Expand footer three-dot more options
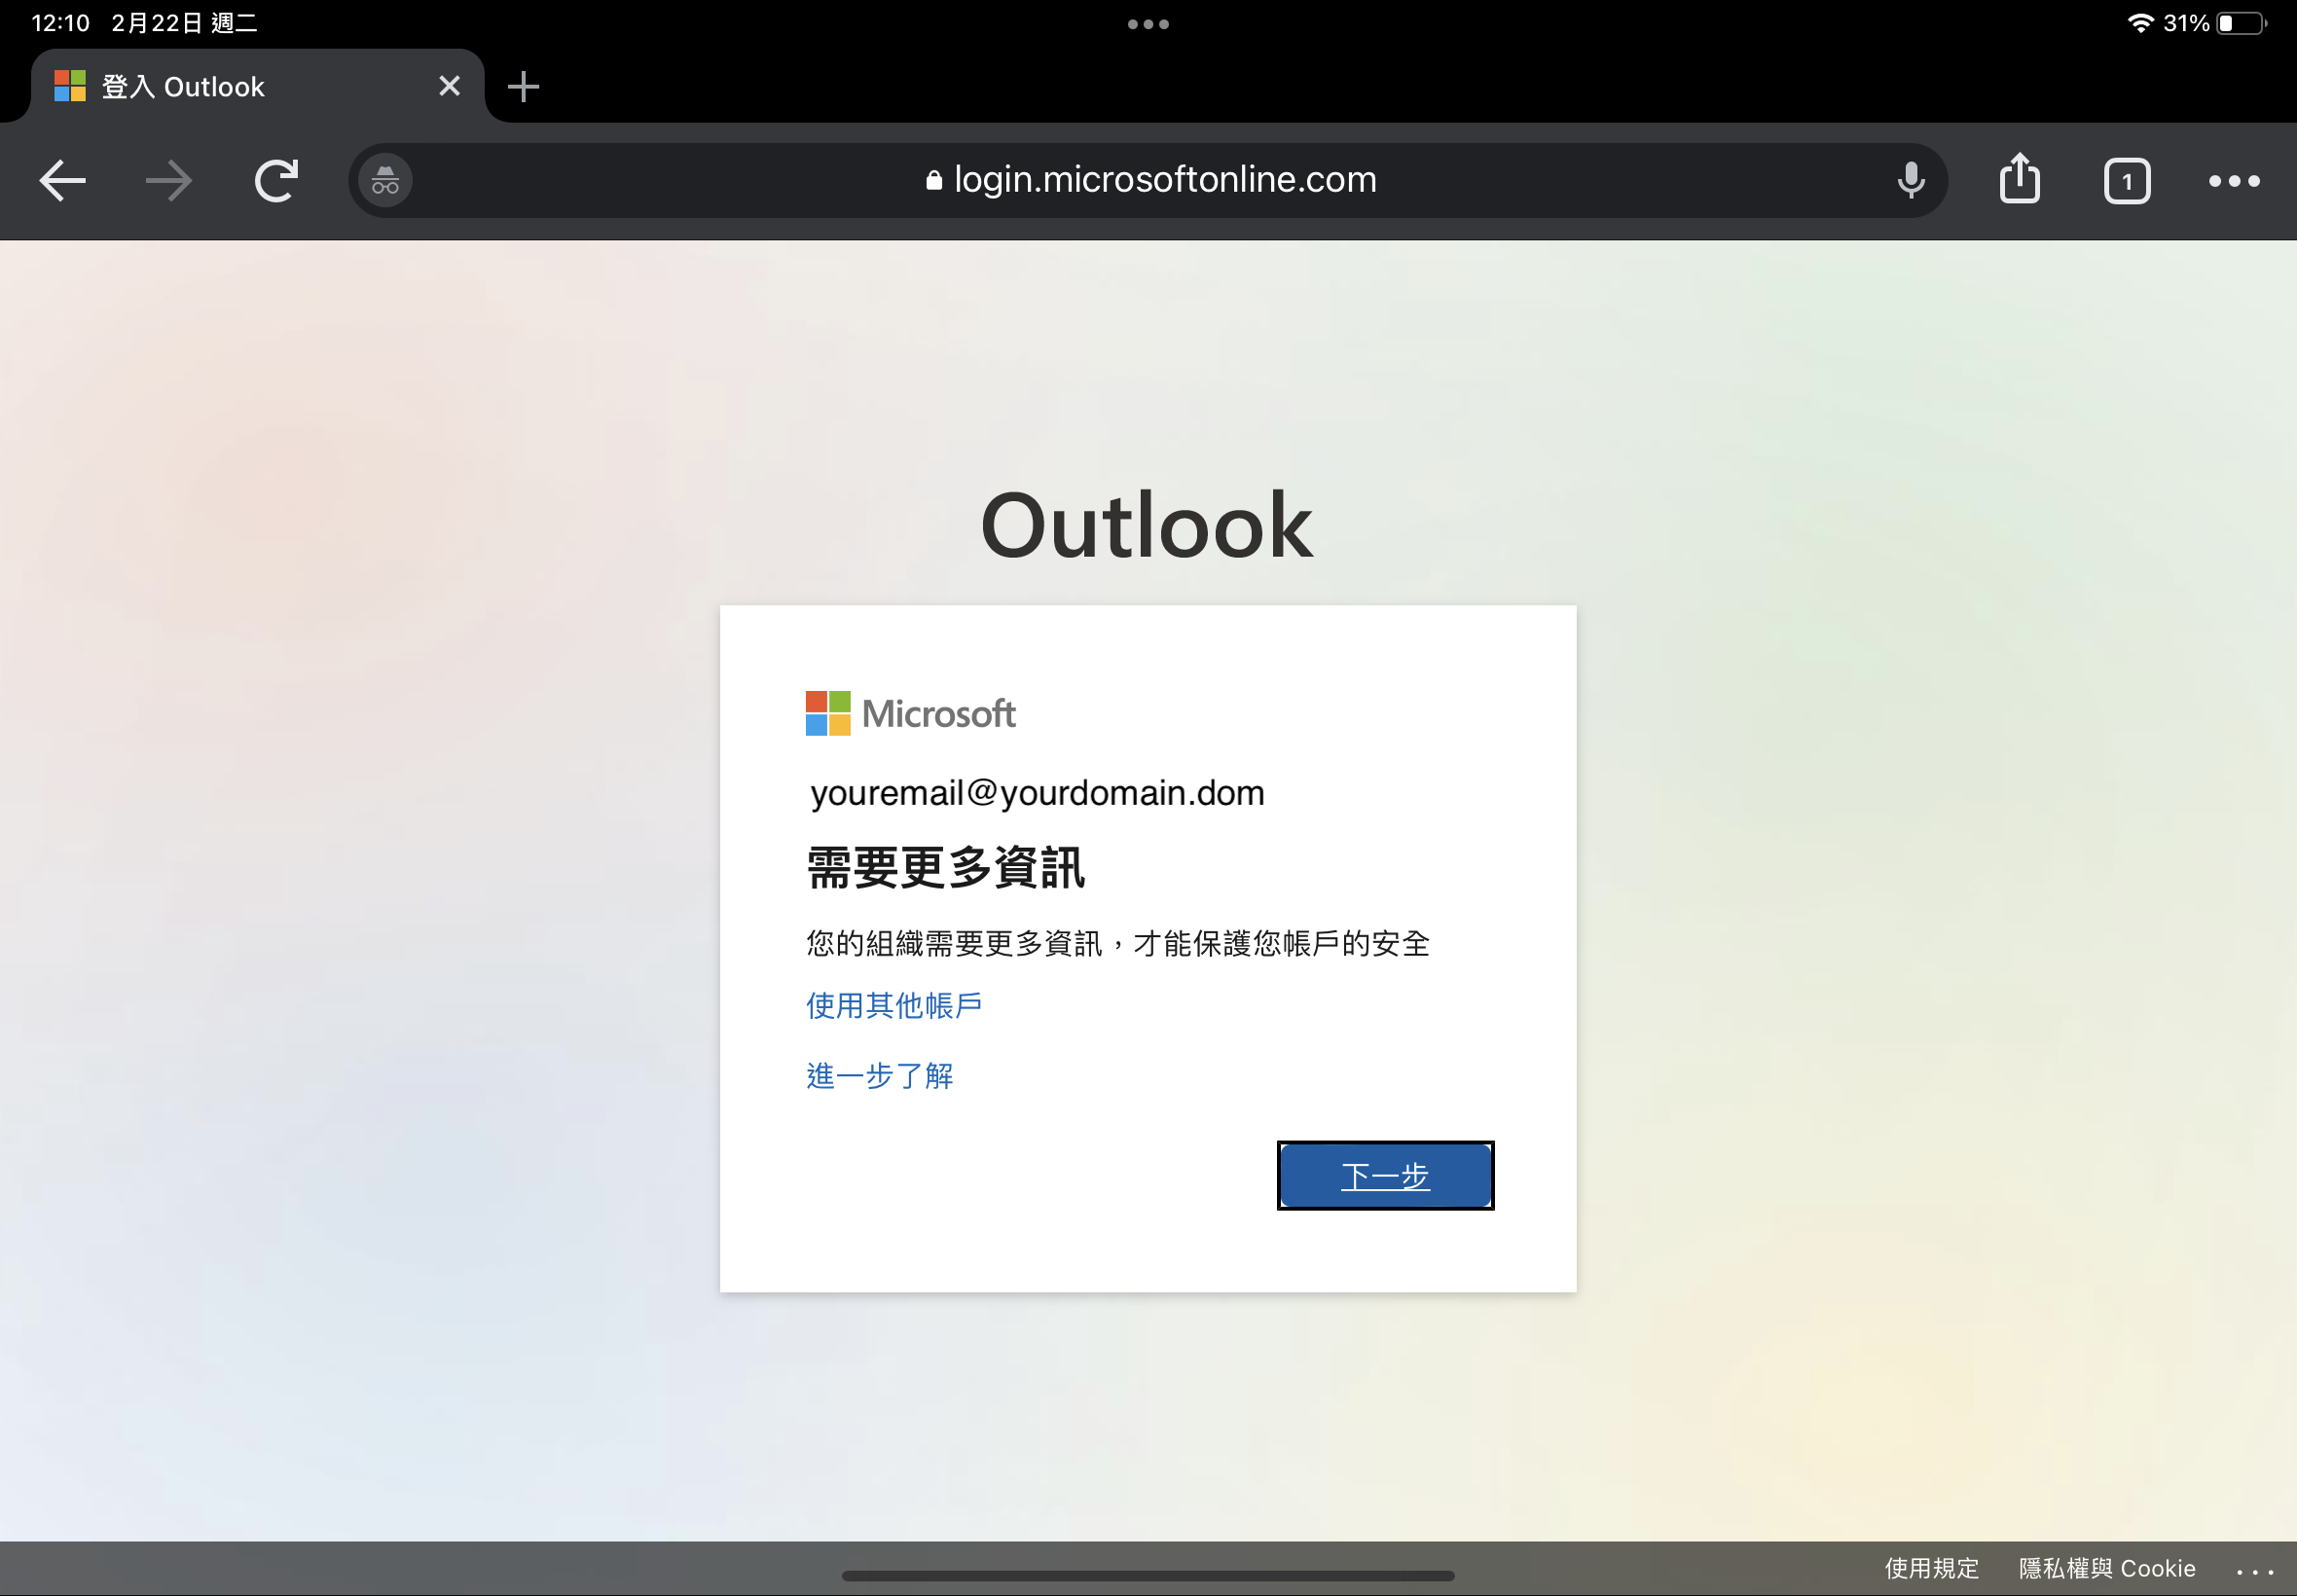This screenshot has width=2297, height=1596. (2254, 1572)
